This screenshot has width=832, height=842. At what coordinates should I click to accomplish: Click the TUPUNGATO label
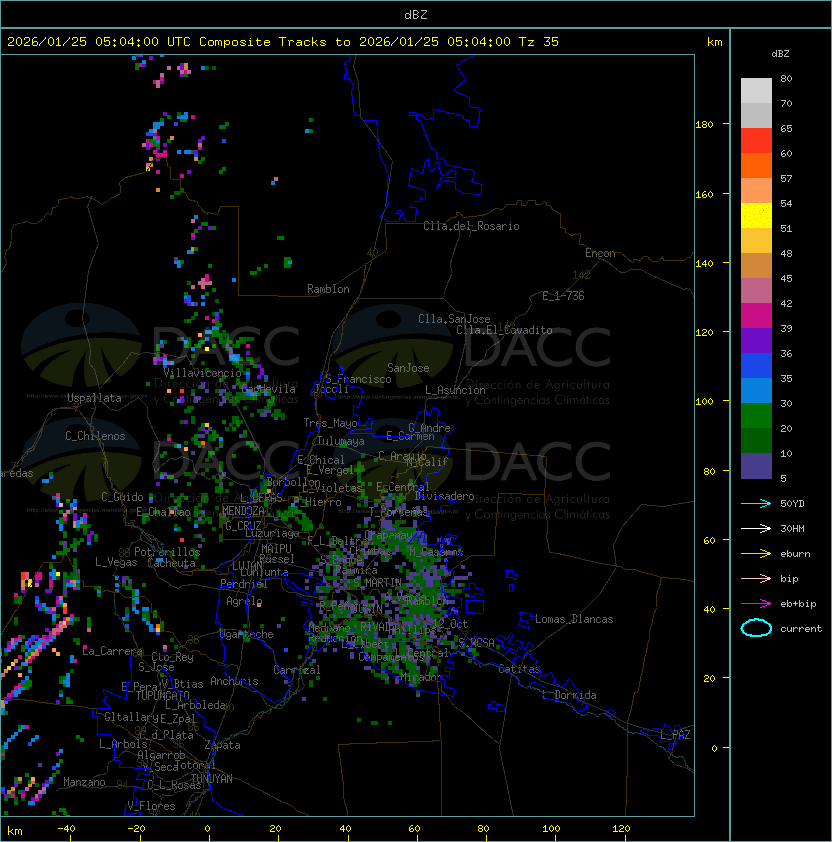coord(163,696)
